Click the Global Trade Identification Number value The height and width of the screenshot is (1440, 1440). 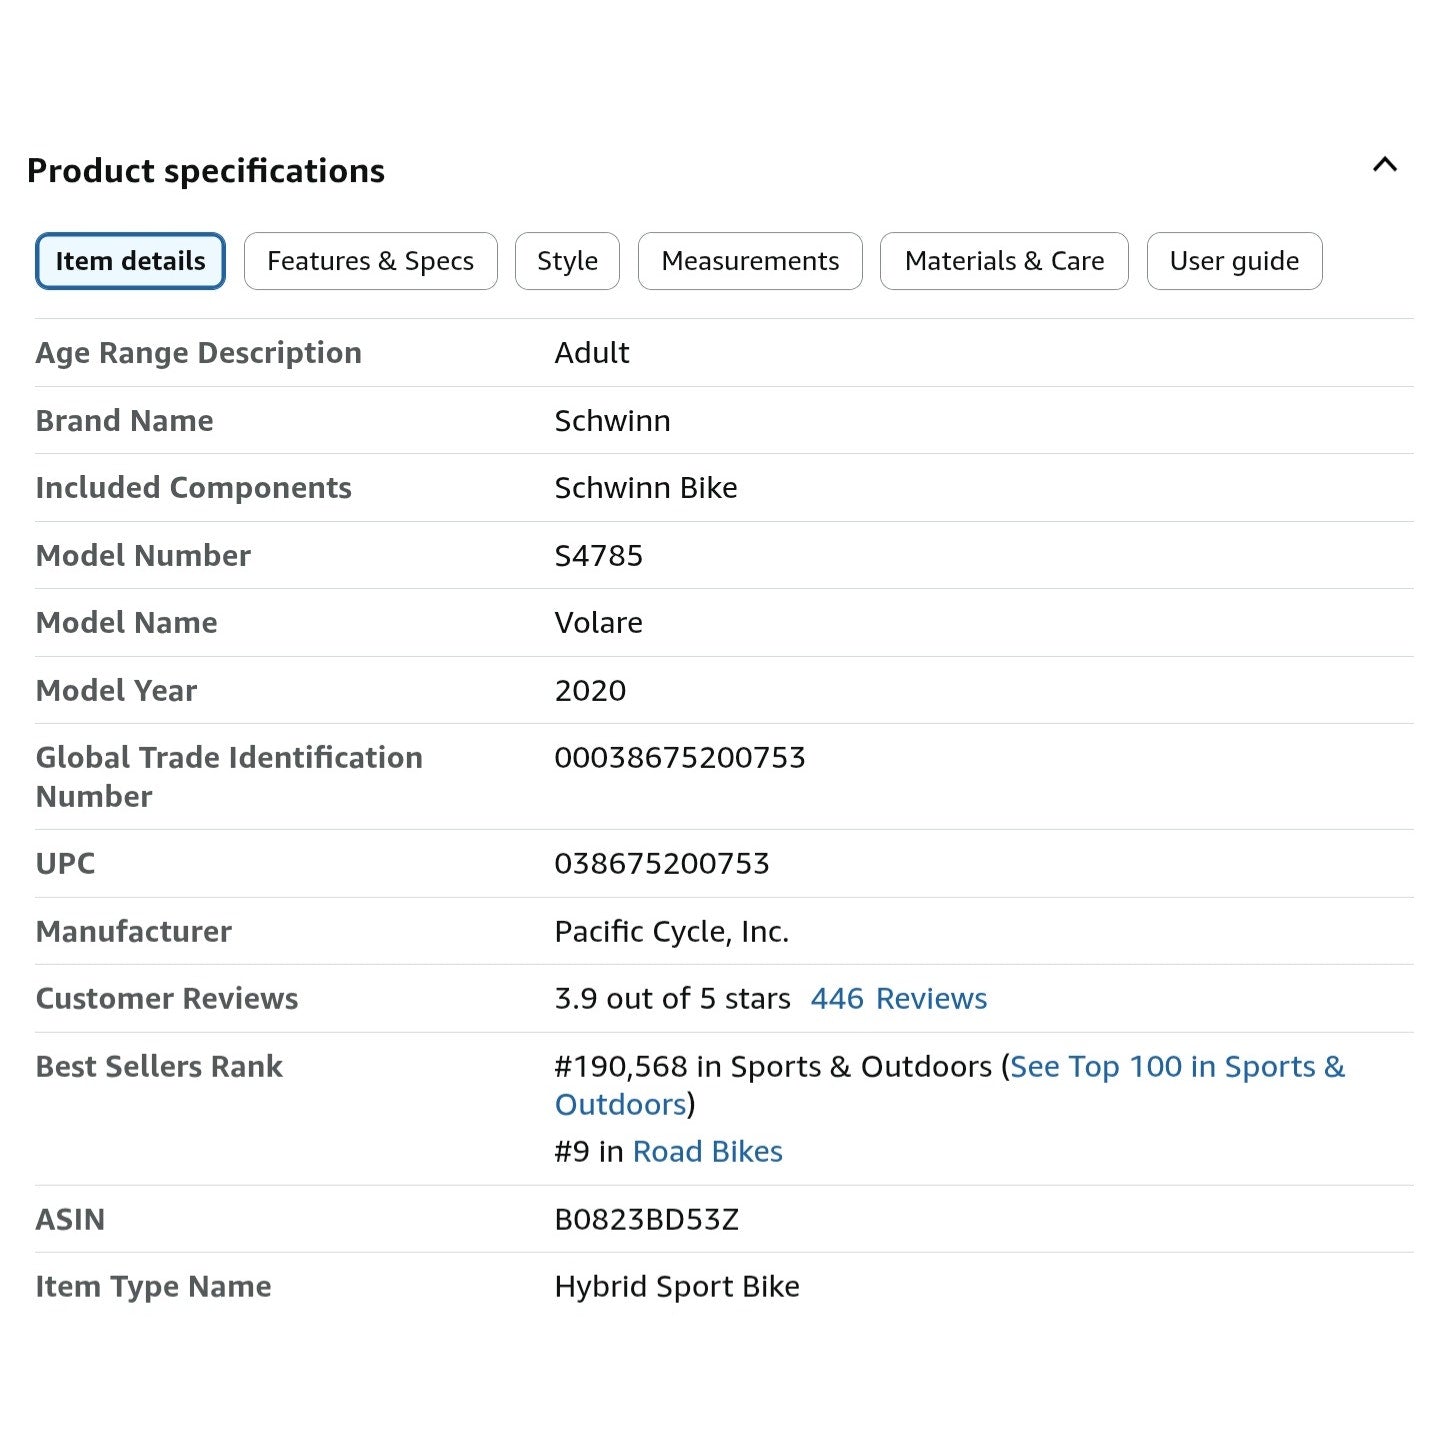[680, 758]
